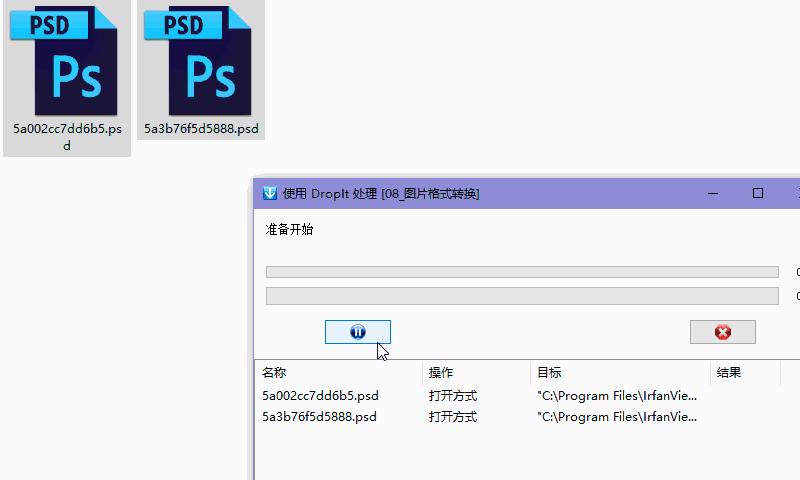
Task: Click the DropIt icon in the title bar
Action: click(x=270, y=193)
